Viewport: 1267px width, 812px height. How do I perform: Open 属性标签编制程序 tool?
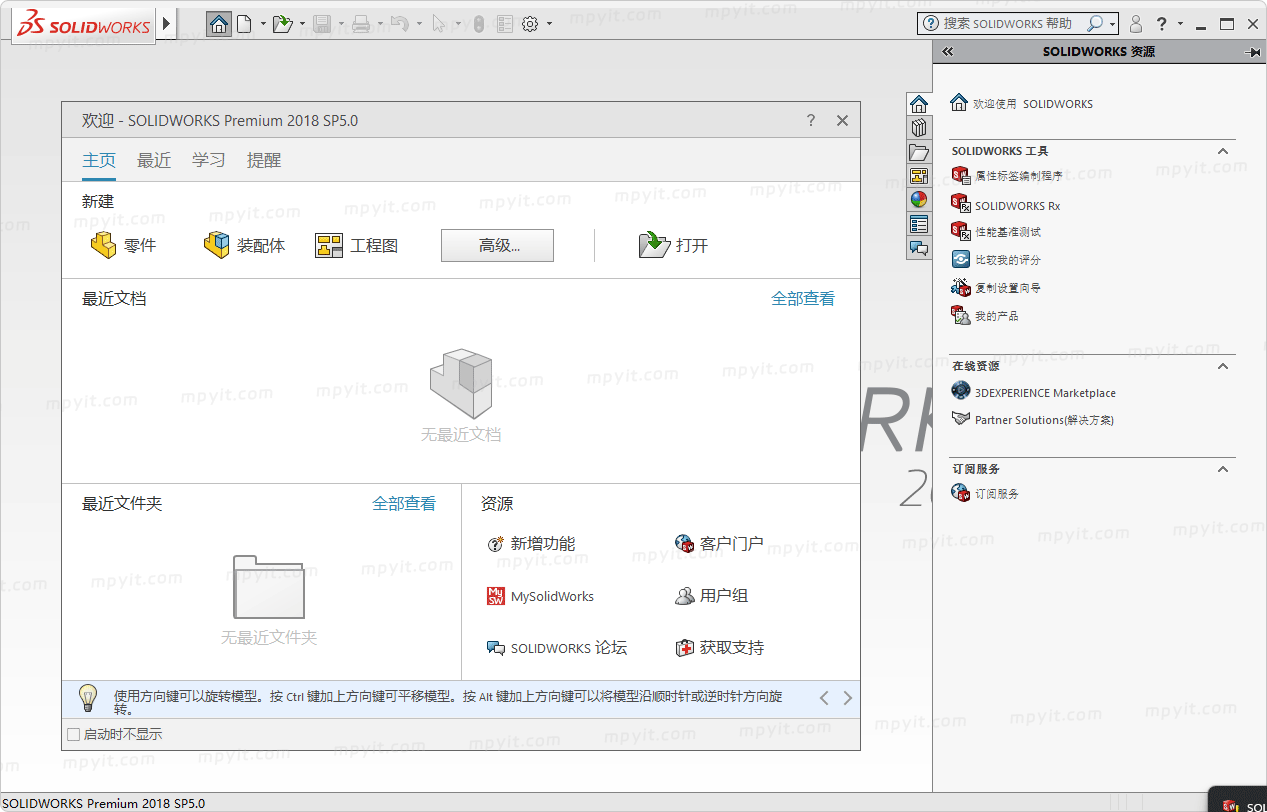click(x=1007, y=176)
